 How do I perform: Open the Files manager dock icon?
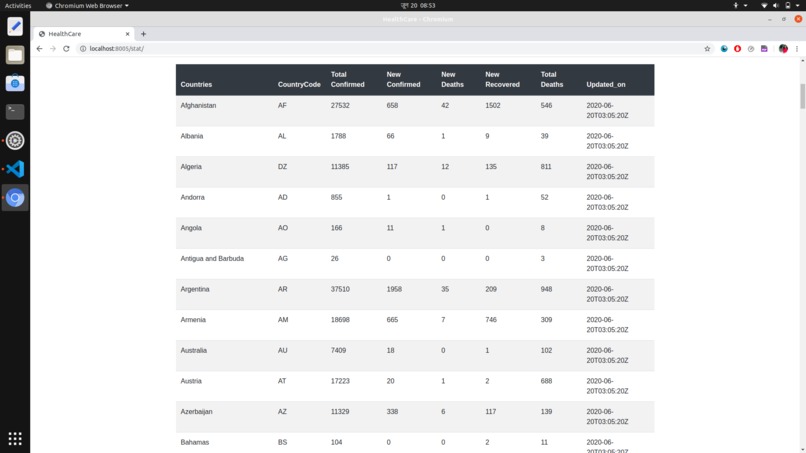pos(15,55)
